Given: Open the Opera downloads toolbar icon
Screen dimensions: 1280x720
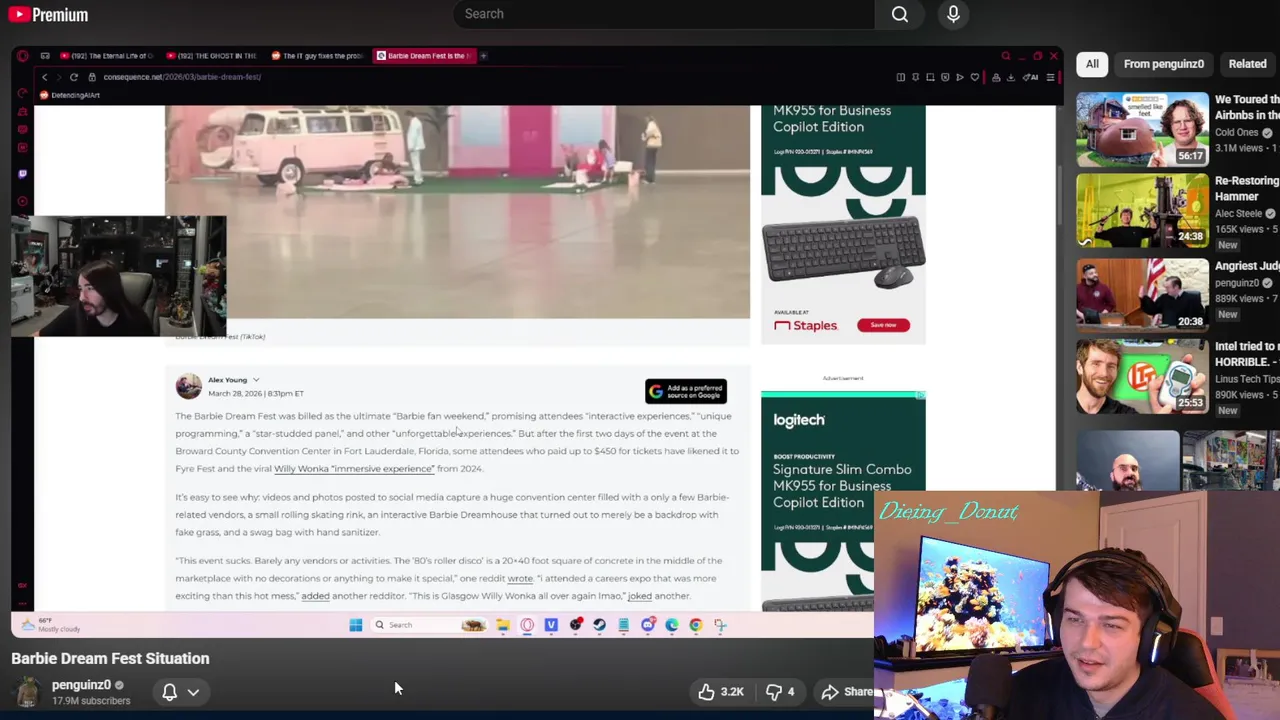Looking at the screenshot, I should [1011, 77].
